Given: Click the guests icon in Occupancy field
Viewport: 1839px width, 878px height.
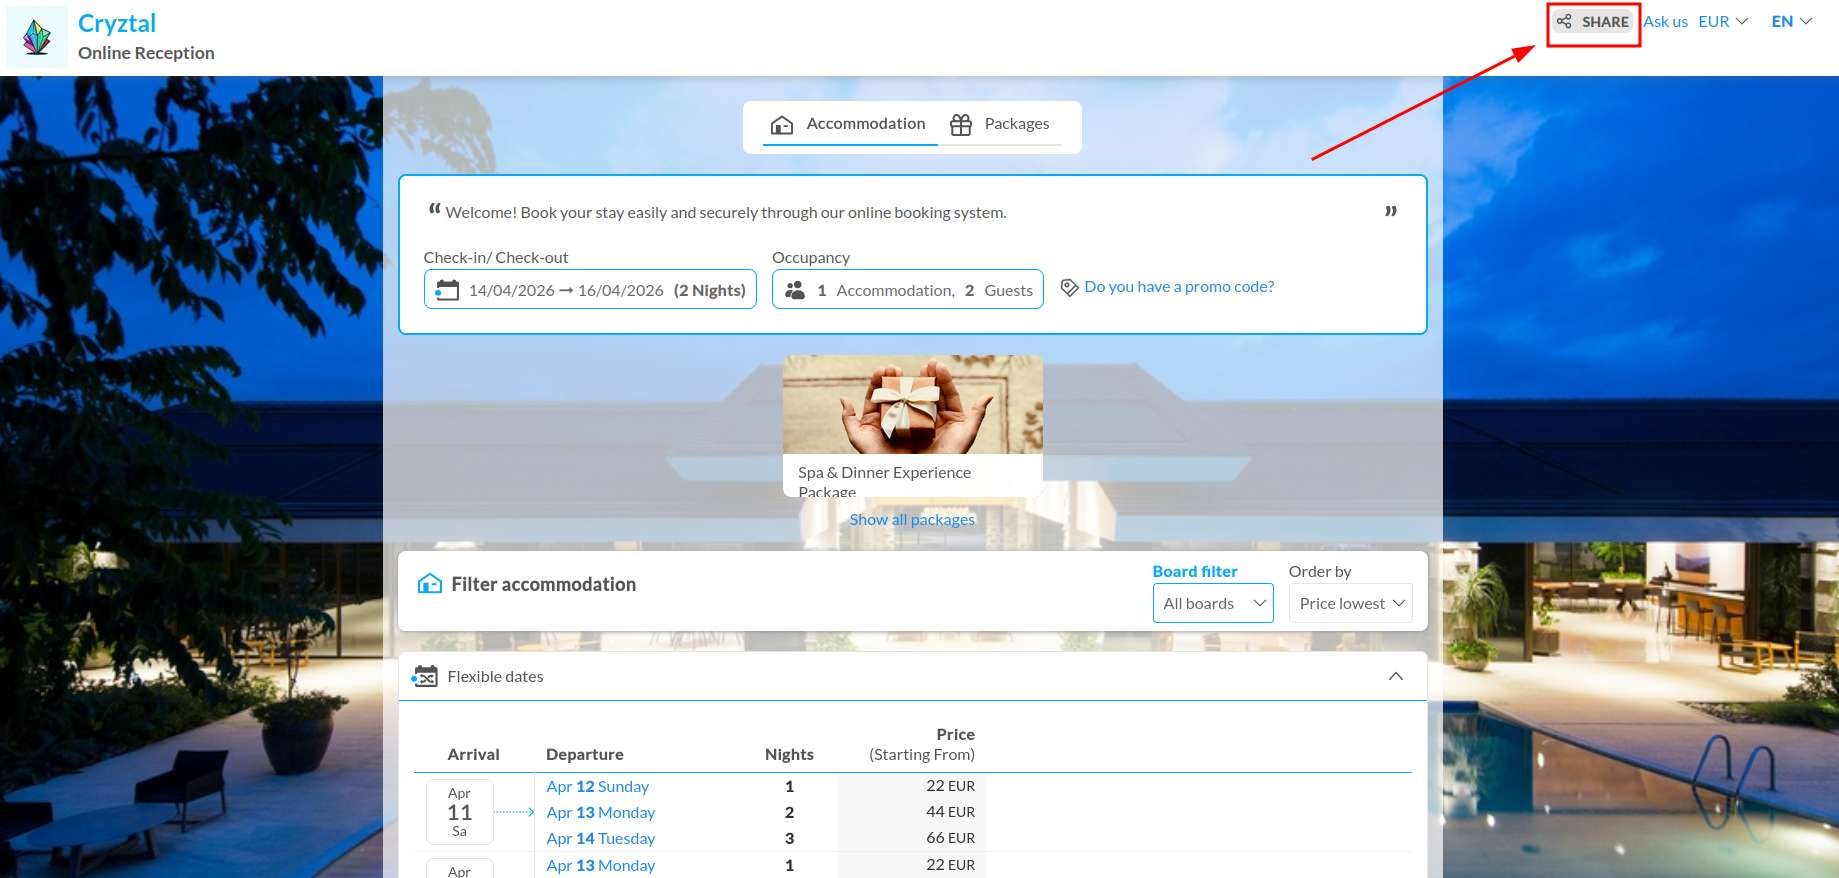Looking at the screenshot, I should 795,290.
